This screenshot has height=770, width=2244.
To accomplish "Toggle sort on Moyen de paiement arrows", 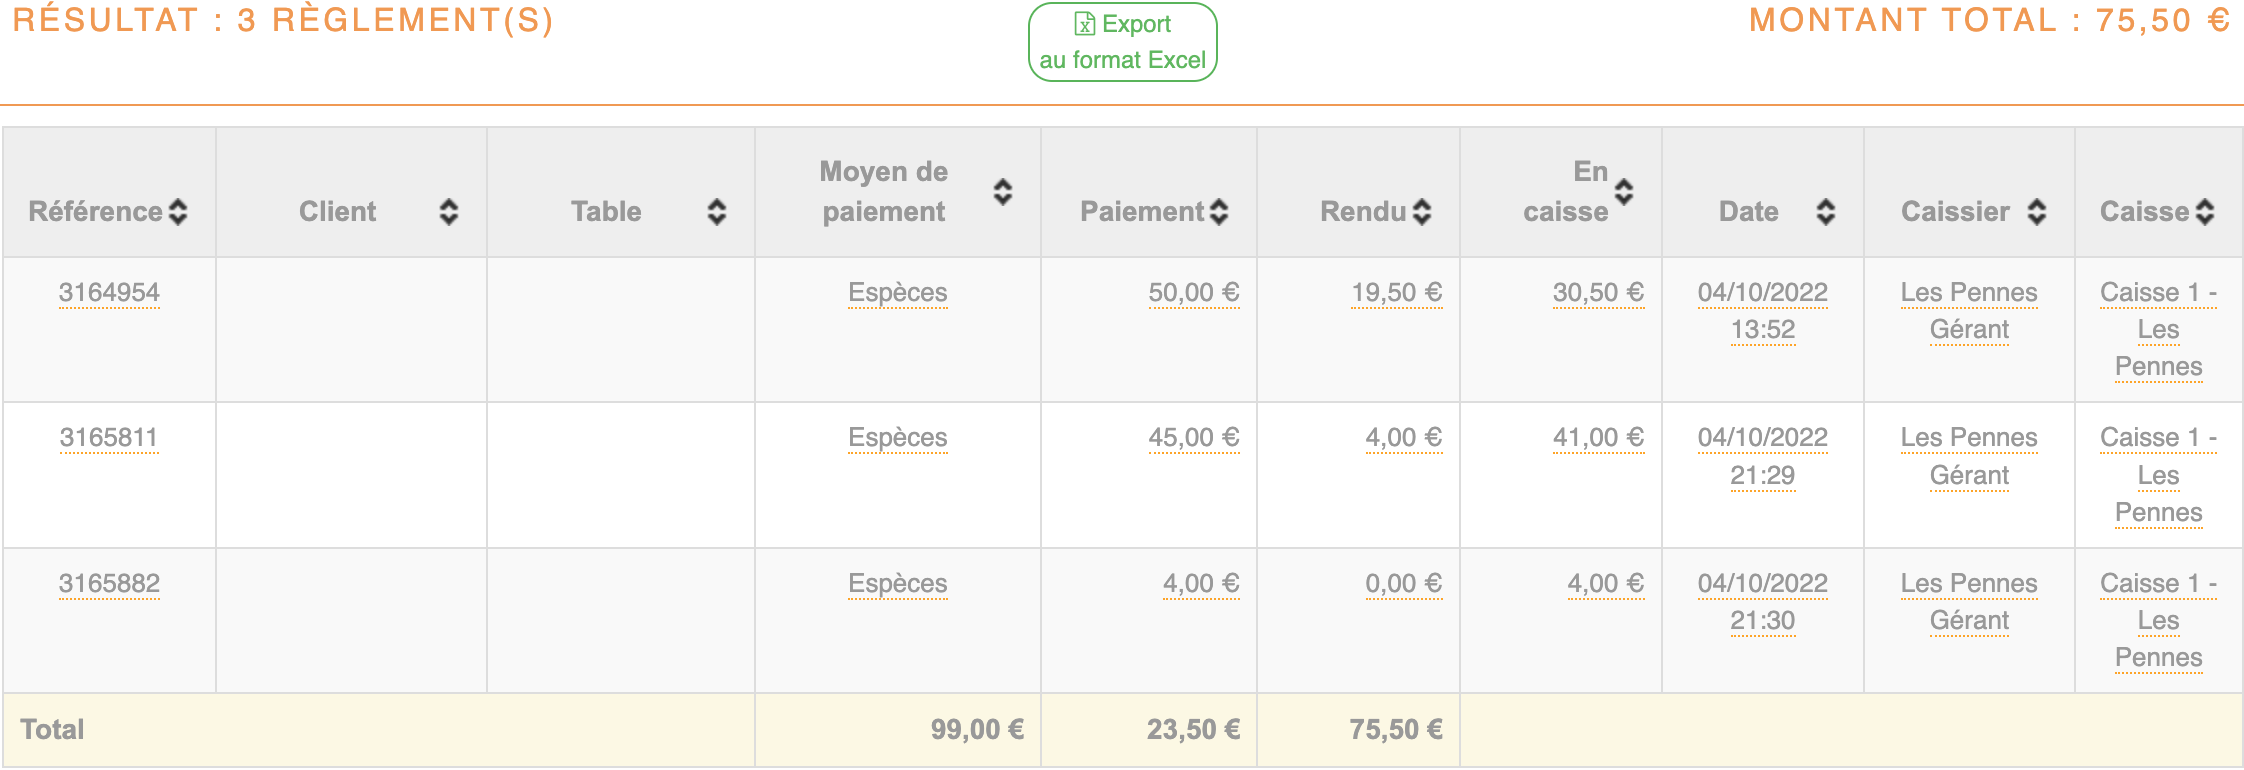I will [x=1002, y=192].
